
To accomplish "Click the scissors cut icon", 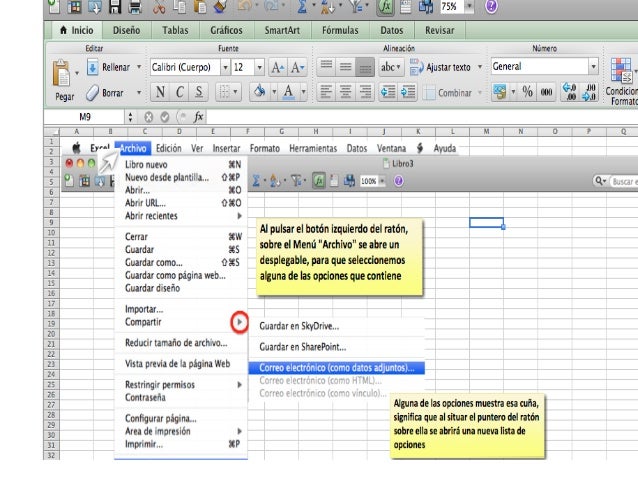I will (x=159, y=6).
